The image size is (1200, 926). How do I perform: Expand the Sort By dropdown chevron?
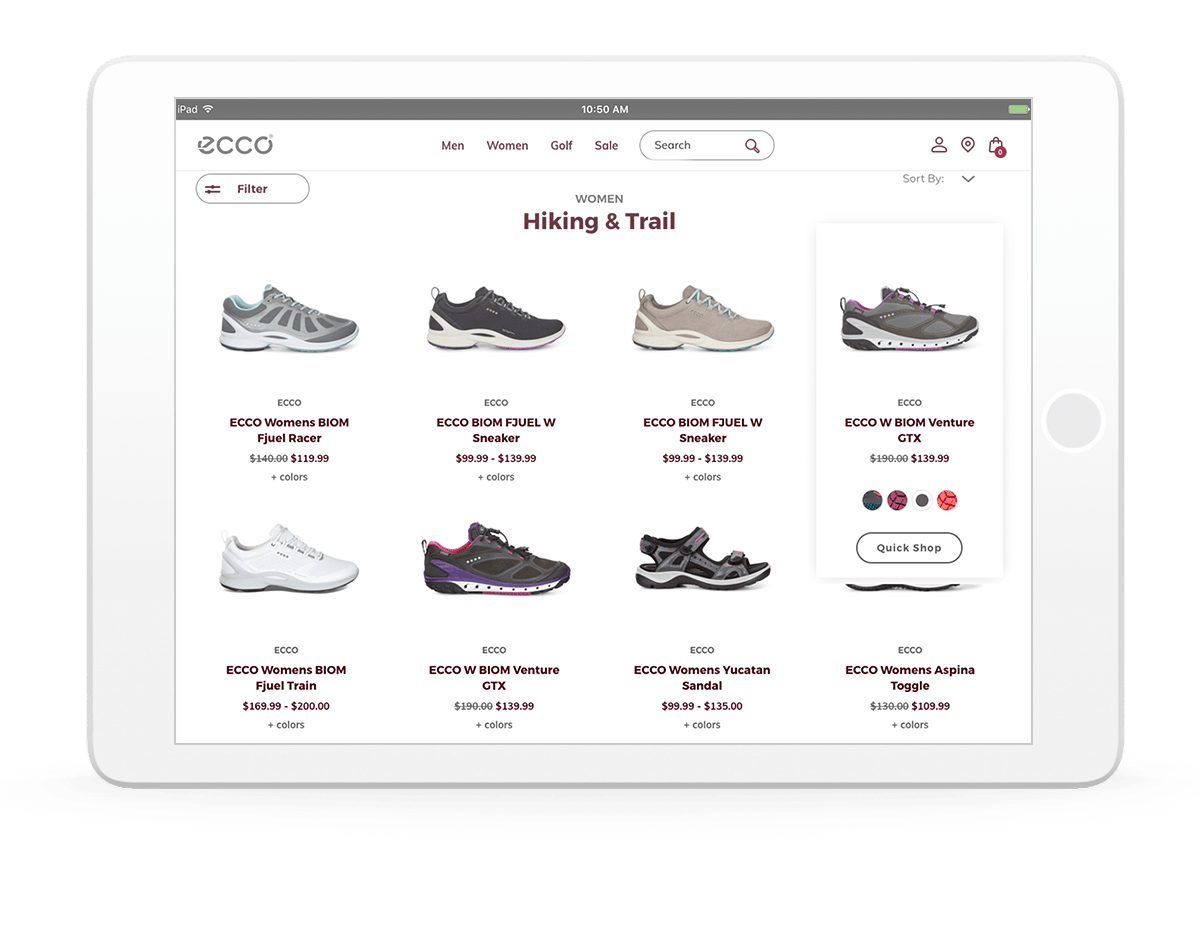[967, 179]
